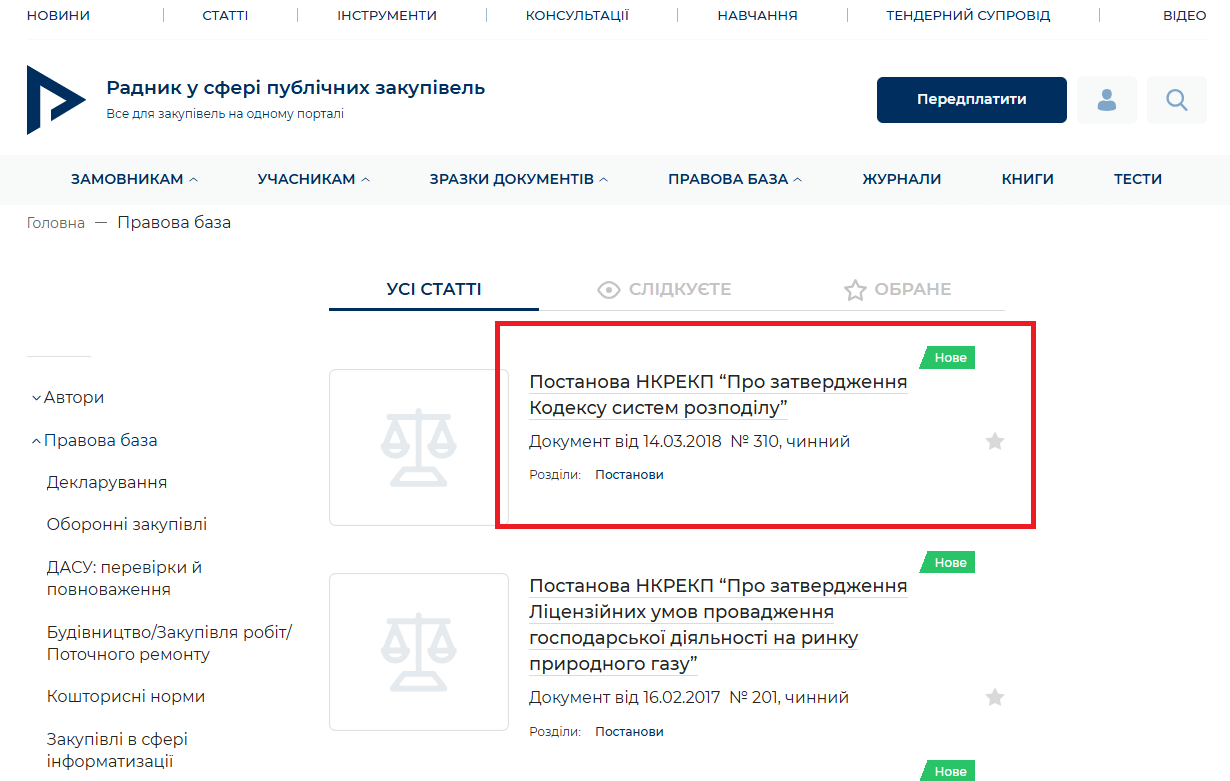
Task: Star the Кодексу систем розподілу document
Action: point(994,441)
